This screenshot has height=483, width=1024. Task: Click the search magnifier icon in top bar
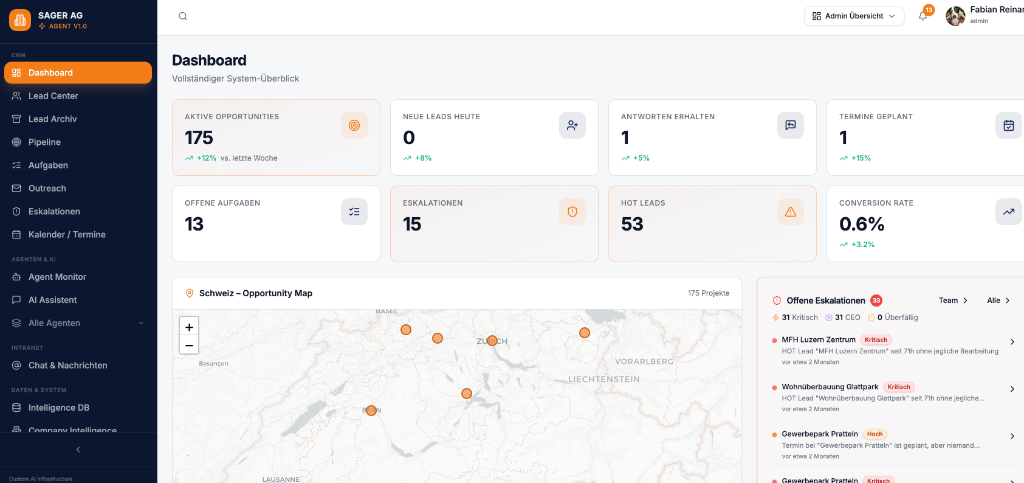[x=183, y=16]
